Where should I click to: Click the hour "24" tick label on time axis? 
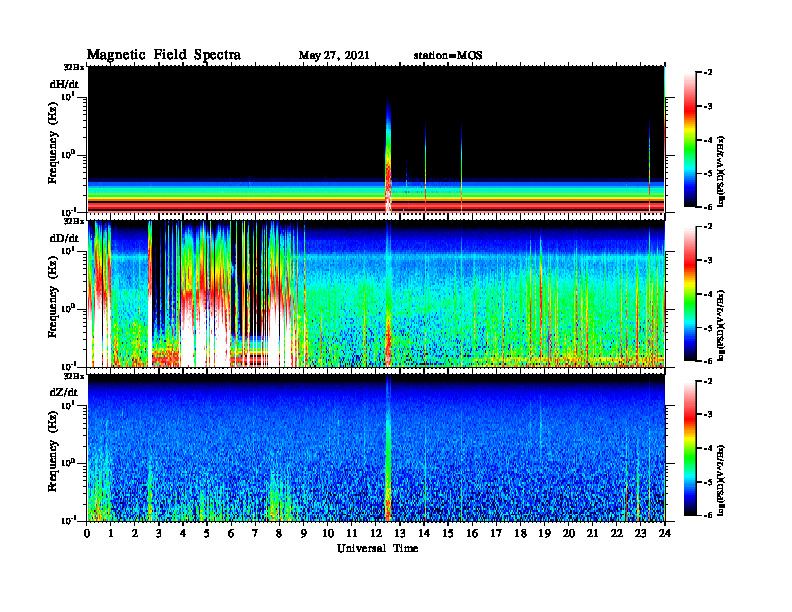point(665,534)
